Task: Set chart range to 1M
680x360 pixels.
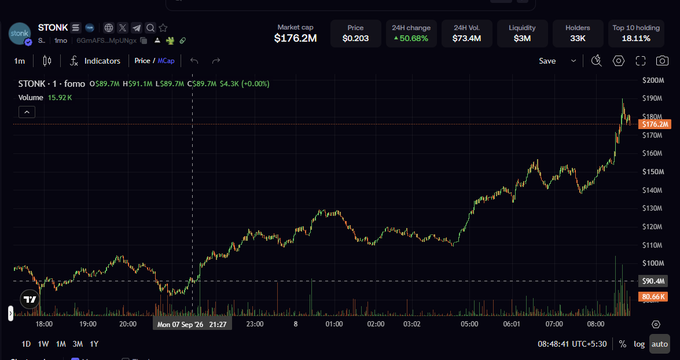Action: pos(61,344)
